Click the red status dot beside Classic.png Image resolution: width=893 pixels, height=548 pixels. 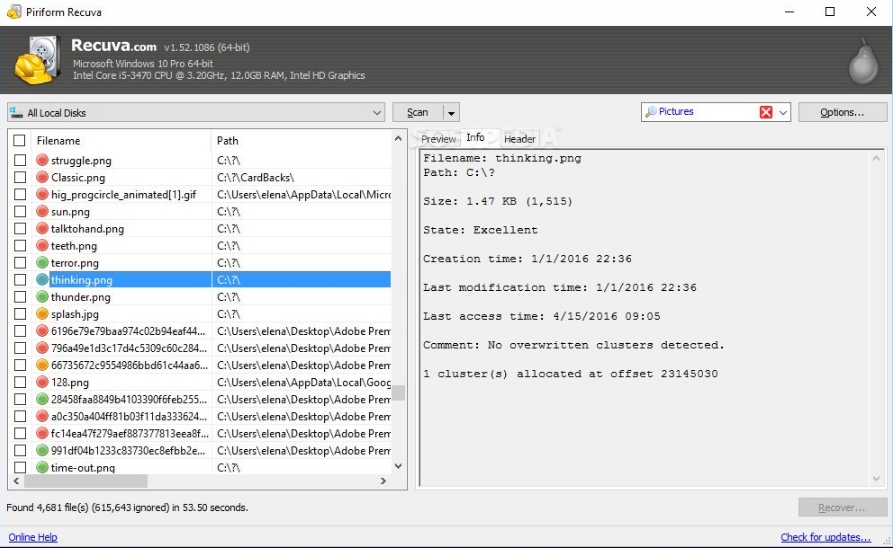42,177
